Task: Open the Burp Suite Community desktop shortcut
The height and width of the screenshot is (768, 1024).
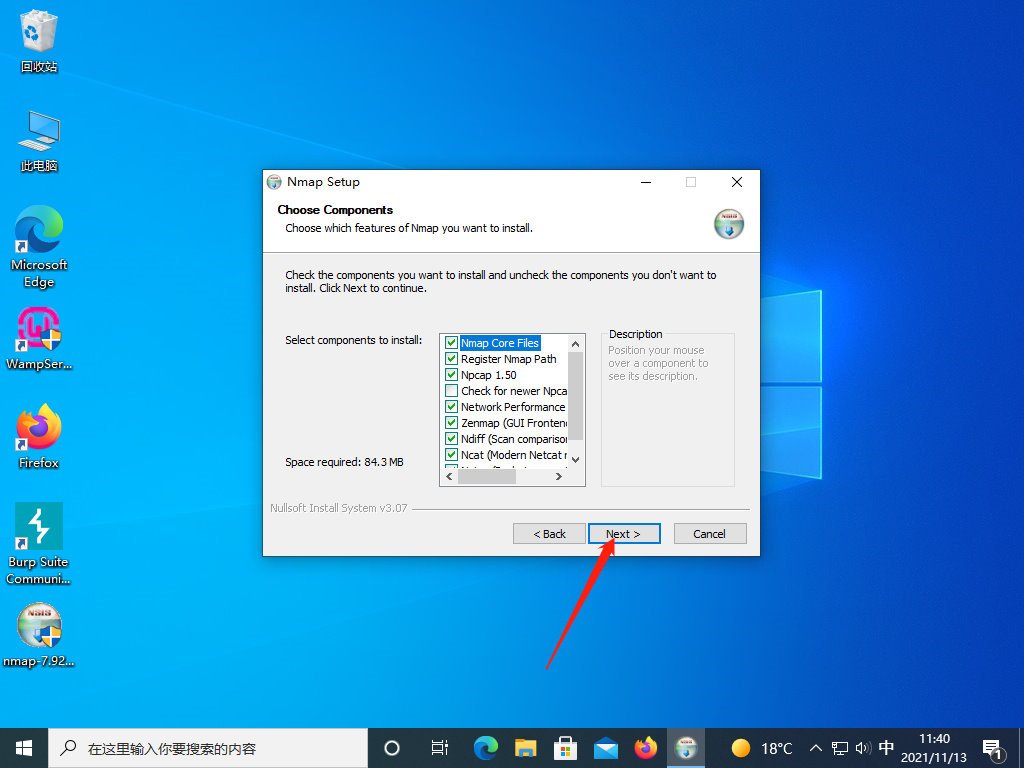Action: pyautogui.click(x=39, y=543)
